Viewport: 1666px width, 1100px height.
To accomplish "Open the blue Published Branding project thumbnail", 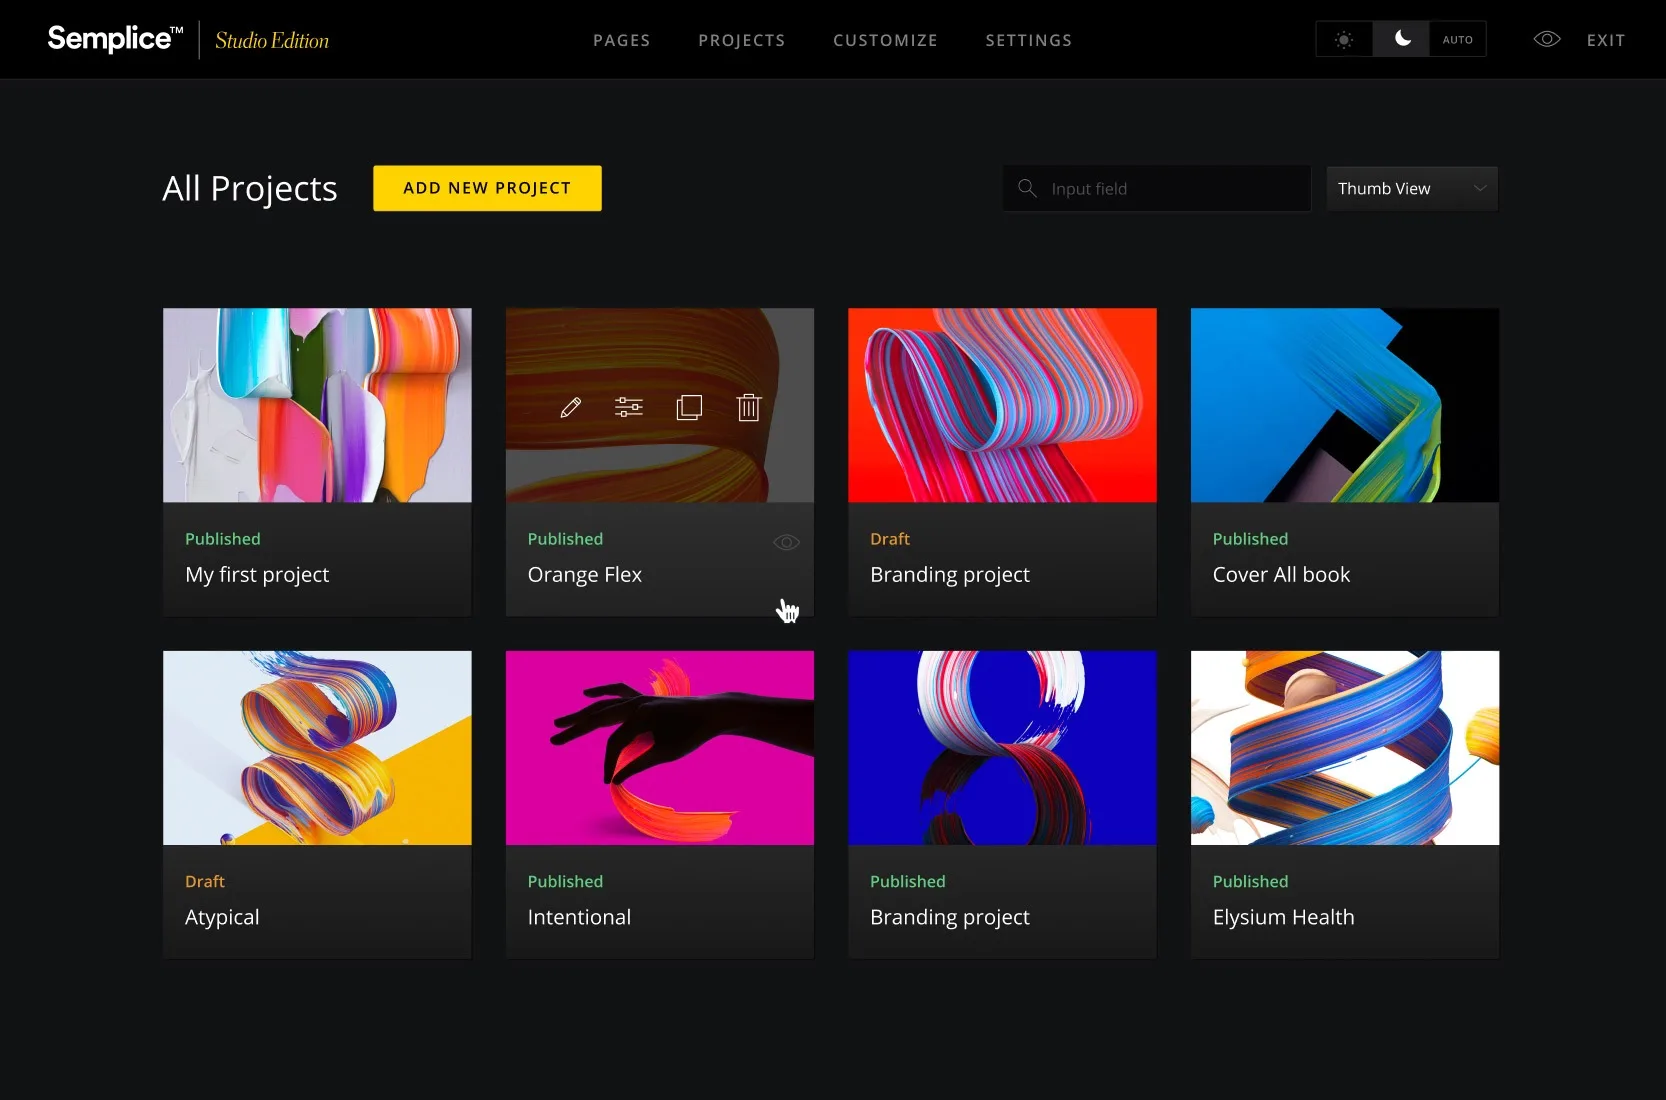I will point(1002,748).
